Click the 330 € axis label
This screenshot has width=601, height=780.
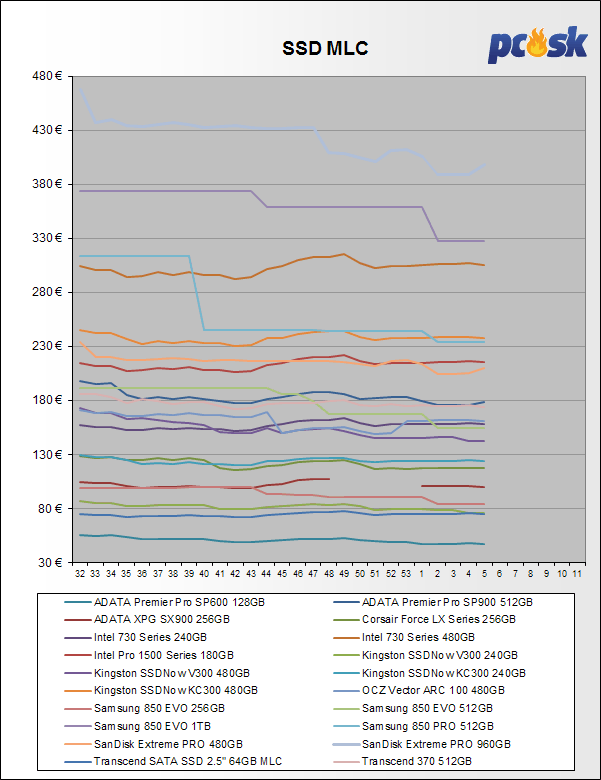tap(47, 238)
